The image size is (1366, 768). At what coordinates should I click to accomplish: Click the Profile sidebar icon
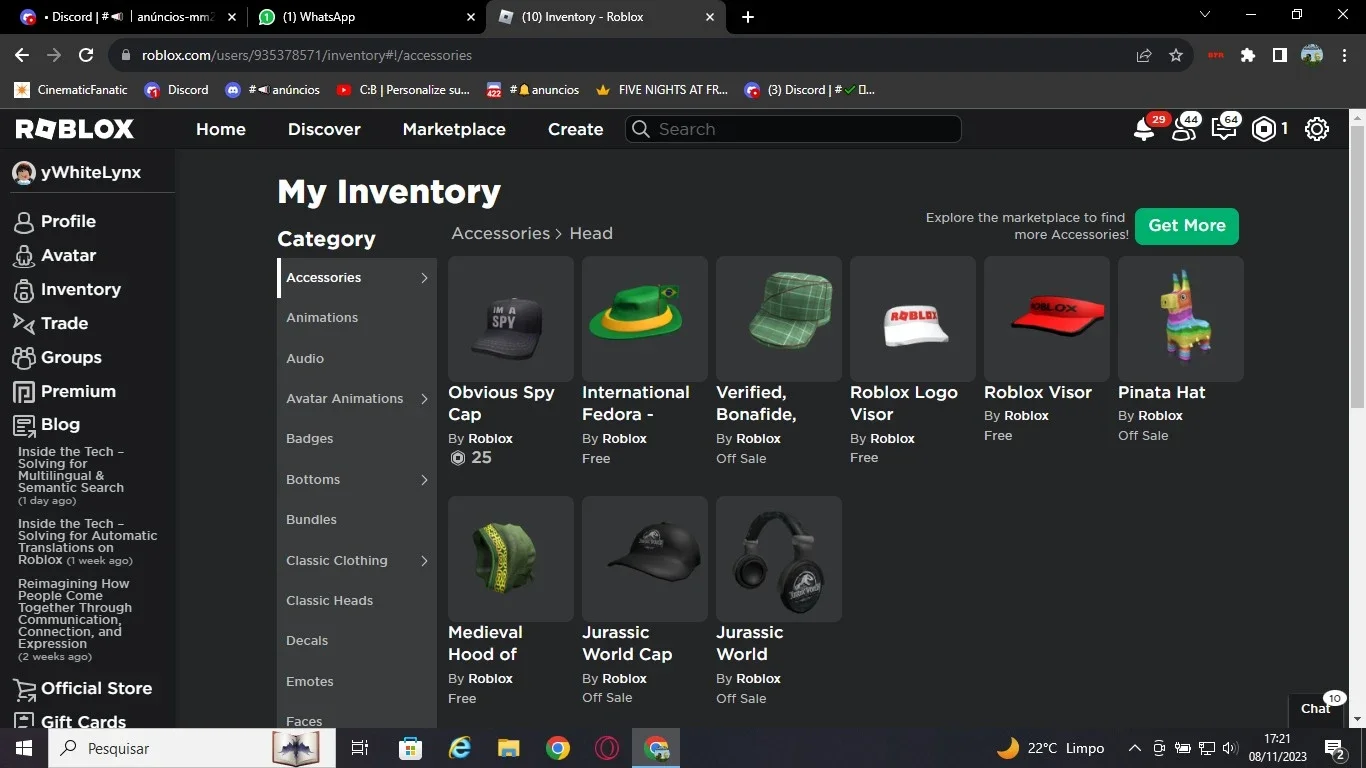point(23,222)
